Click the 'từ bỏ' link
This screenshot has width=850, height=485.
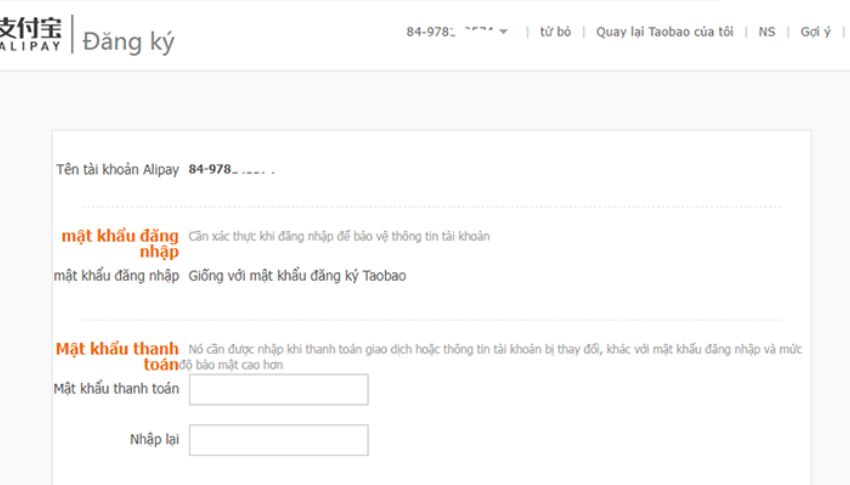click(555, 32)
